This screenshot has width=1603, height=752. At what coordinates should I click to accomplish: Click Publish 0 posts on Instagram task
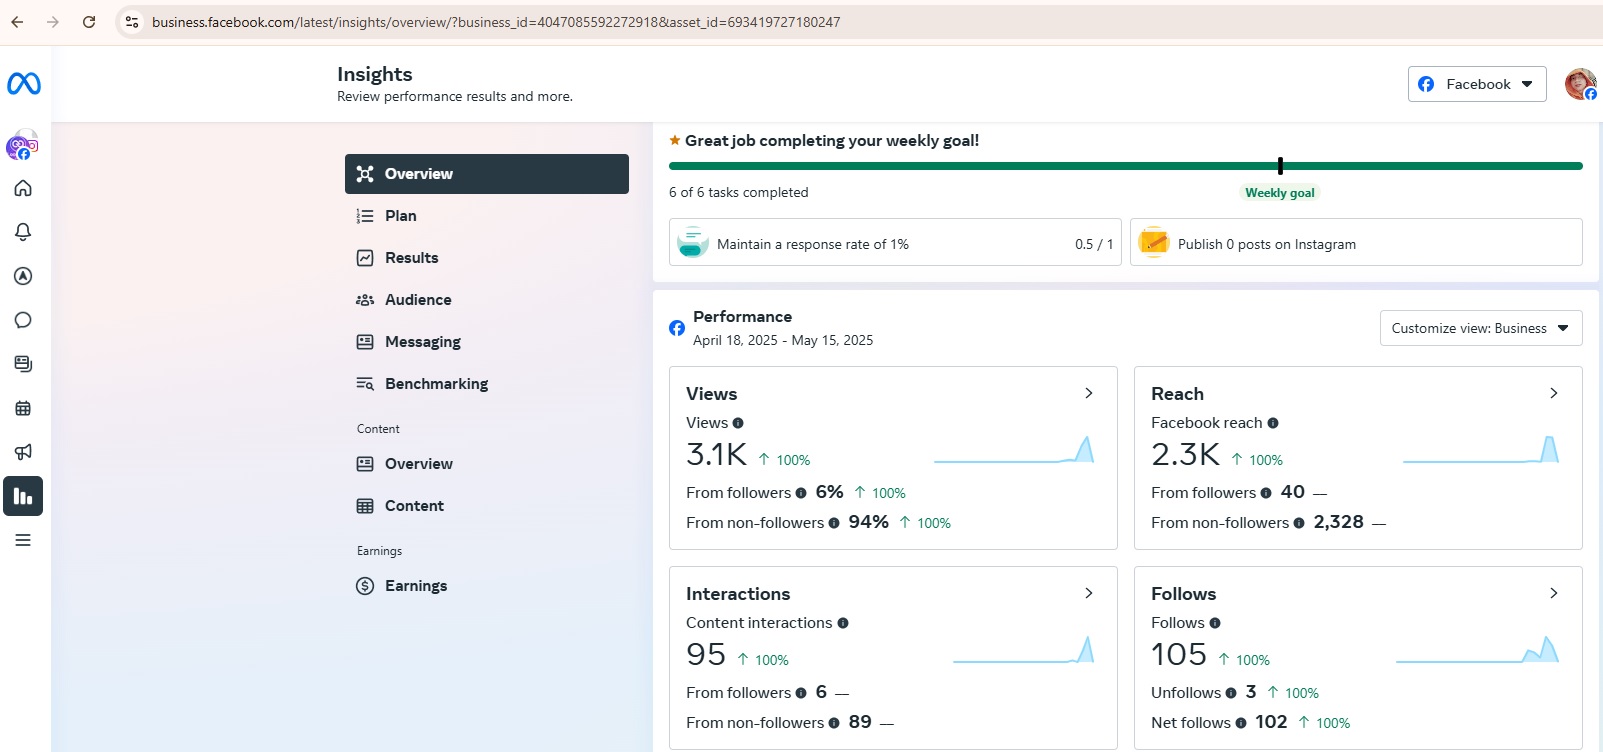pyautogui.click(x=1355, y=244)
